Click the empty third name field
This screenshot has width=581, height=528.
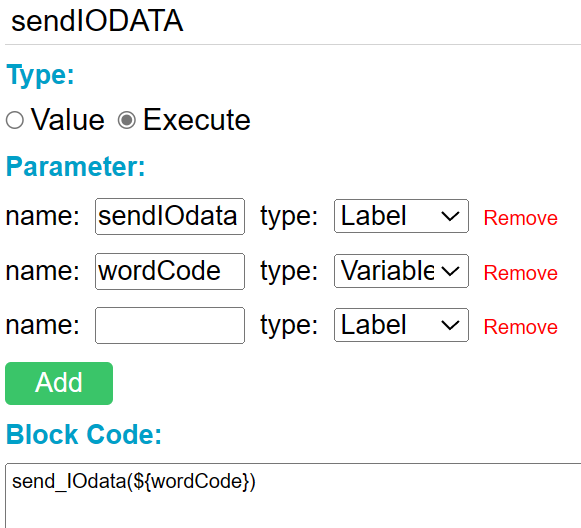[170, 325]
